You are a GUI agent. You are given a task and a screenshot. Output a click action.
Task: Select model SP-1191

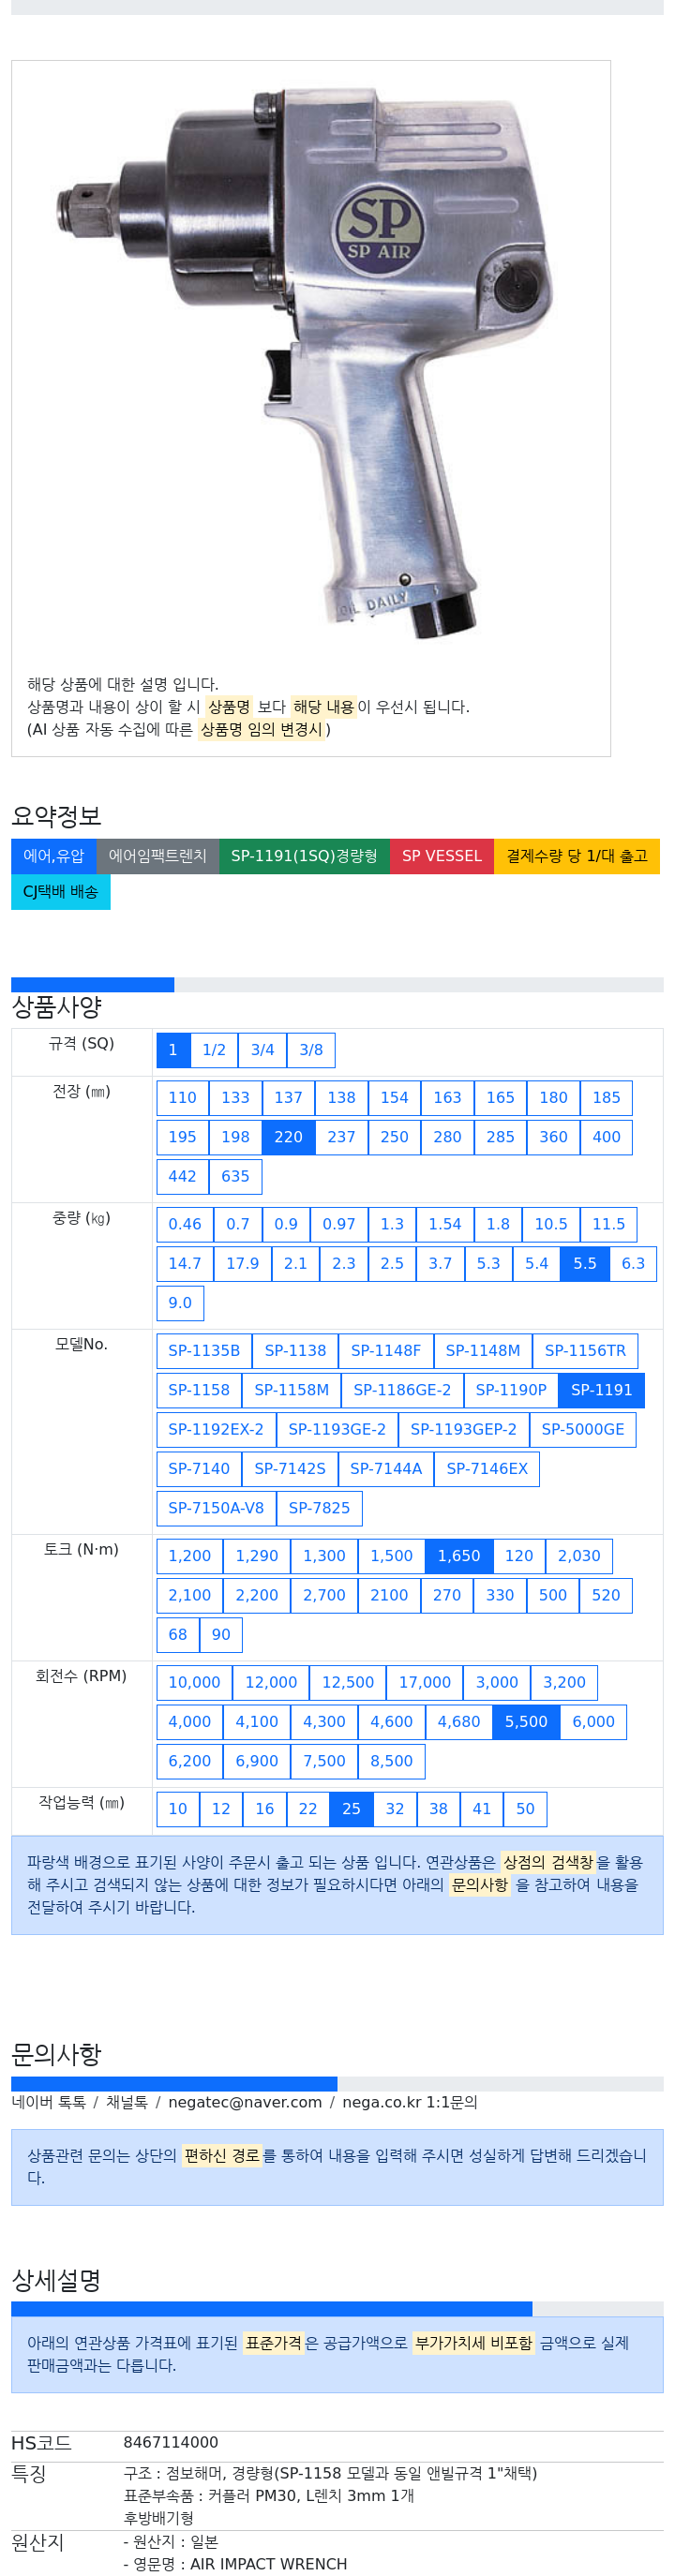(602, 1390)
